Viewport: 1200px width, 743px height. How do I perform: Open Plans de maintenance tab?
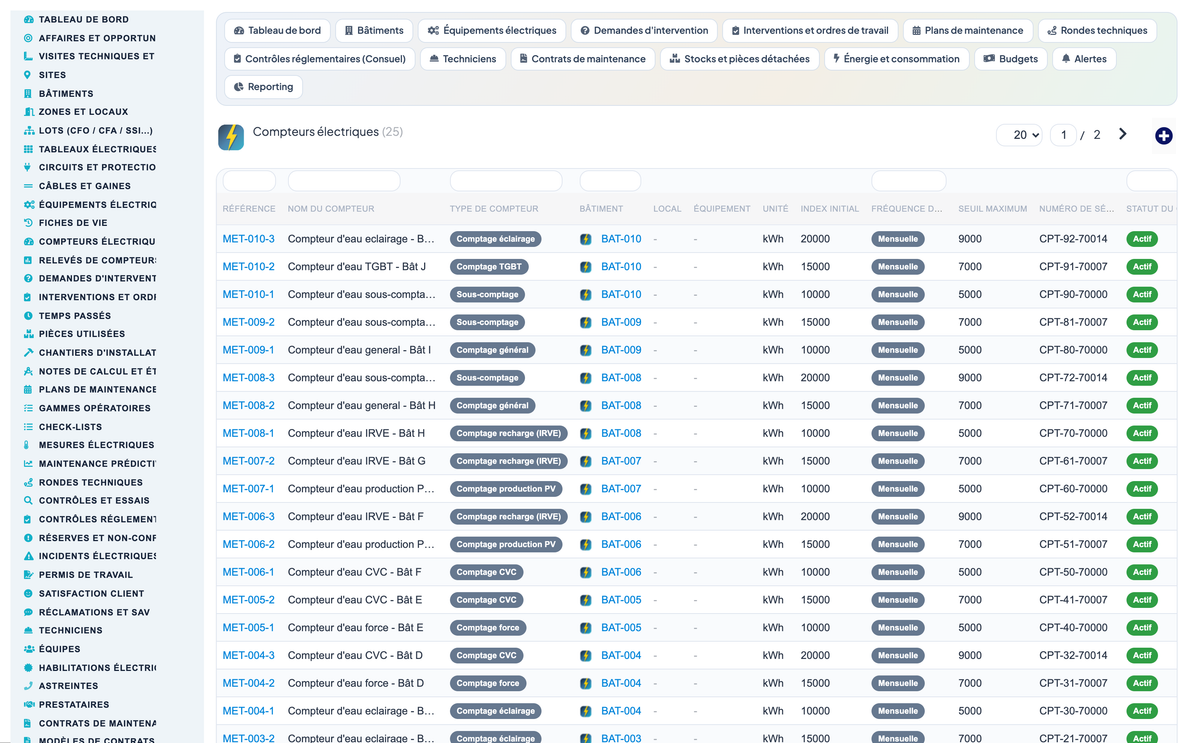click(968, 31)
